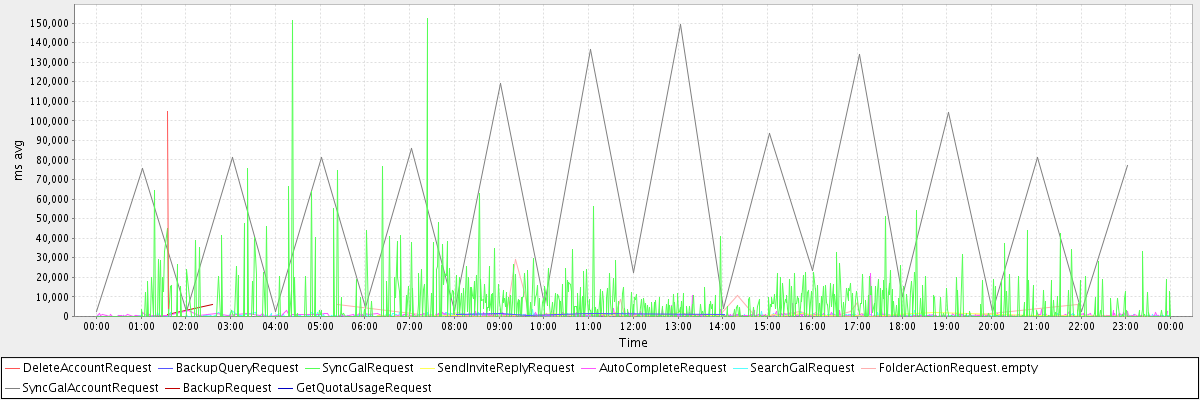Click the 80,000 y-axis tick label
1200x400 pixels.
pos(53,160)
